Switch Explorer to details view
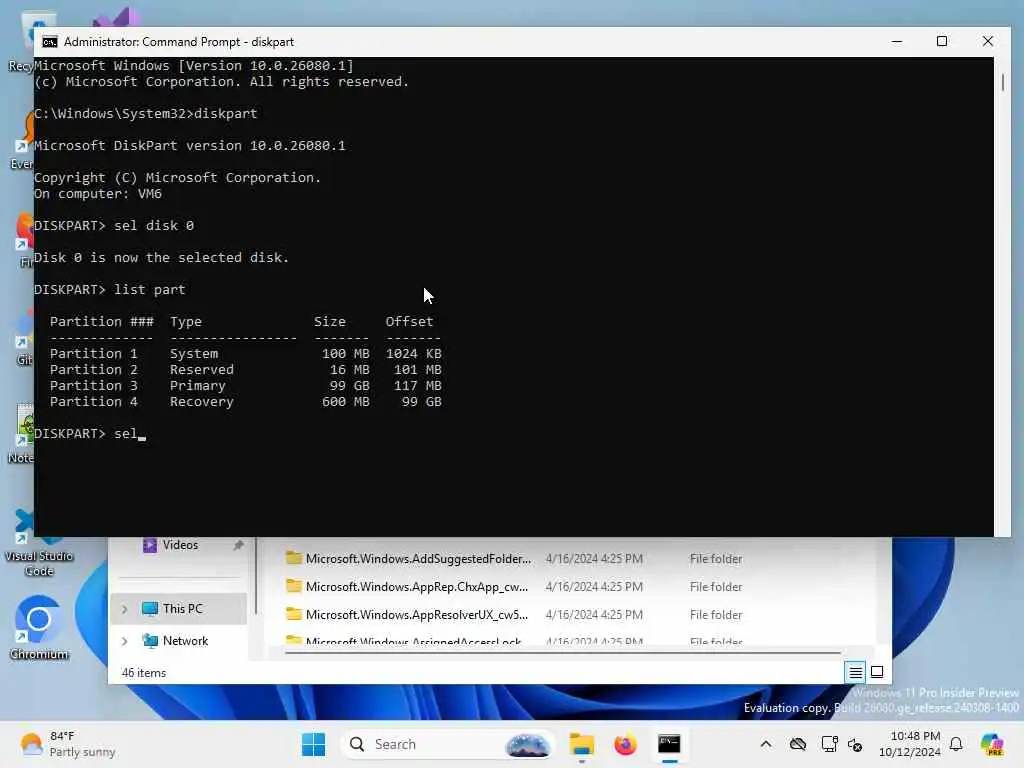This screenshot has height=768, width=1024. [x=856, y=672]
